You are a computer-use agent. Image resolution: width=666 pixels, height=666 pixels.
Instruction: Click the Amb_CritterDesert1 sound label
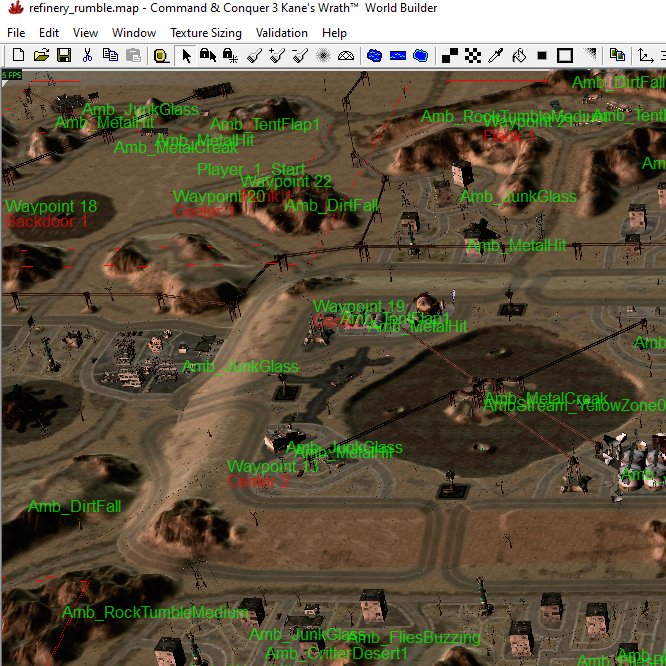pyautogui.click(x=336, y=653)
